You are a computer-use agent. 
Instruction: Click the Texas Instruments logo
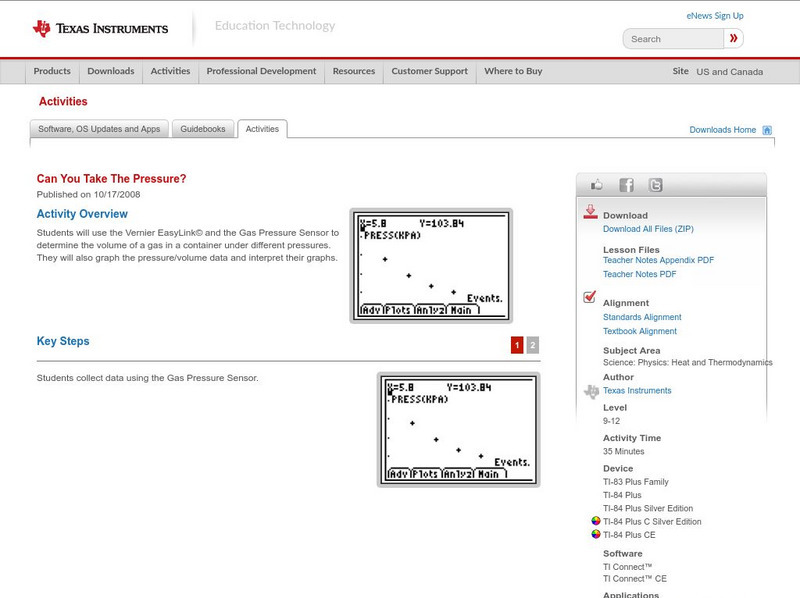[100, 28]
